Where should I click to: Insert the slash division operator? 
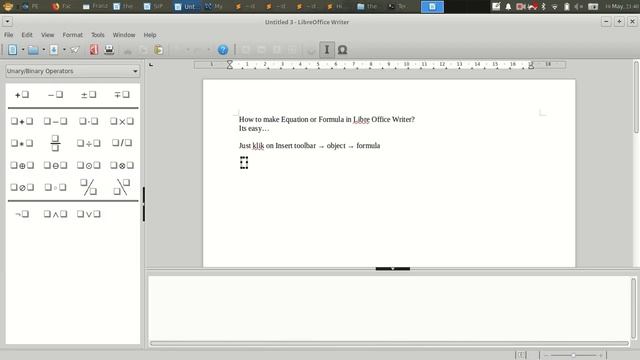coord(122,143)
